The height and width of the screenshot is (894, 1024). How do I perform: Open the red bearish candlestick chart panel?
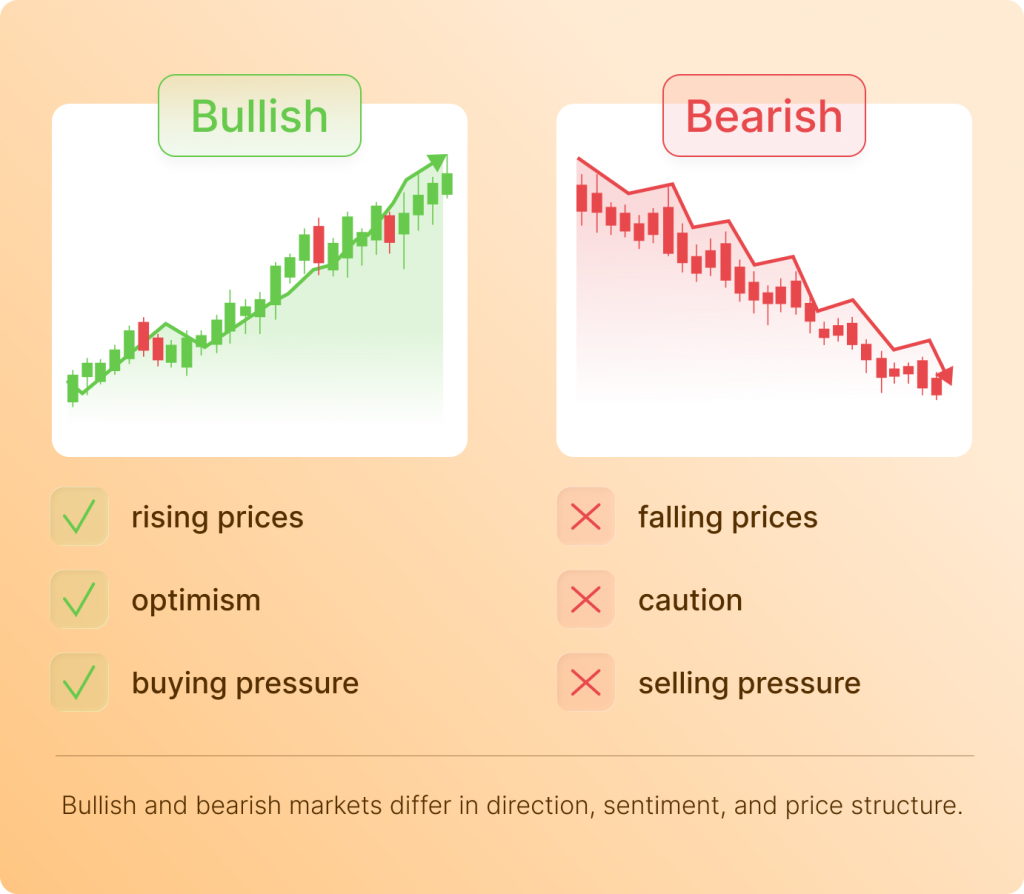(764, 300)
